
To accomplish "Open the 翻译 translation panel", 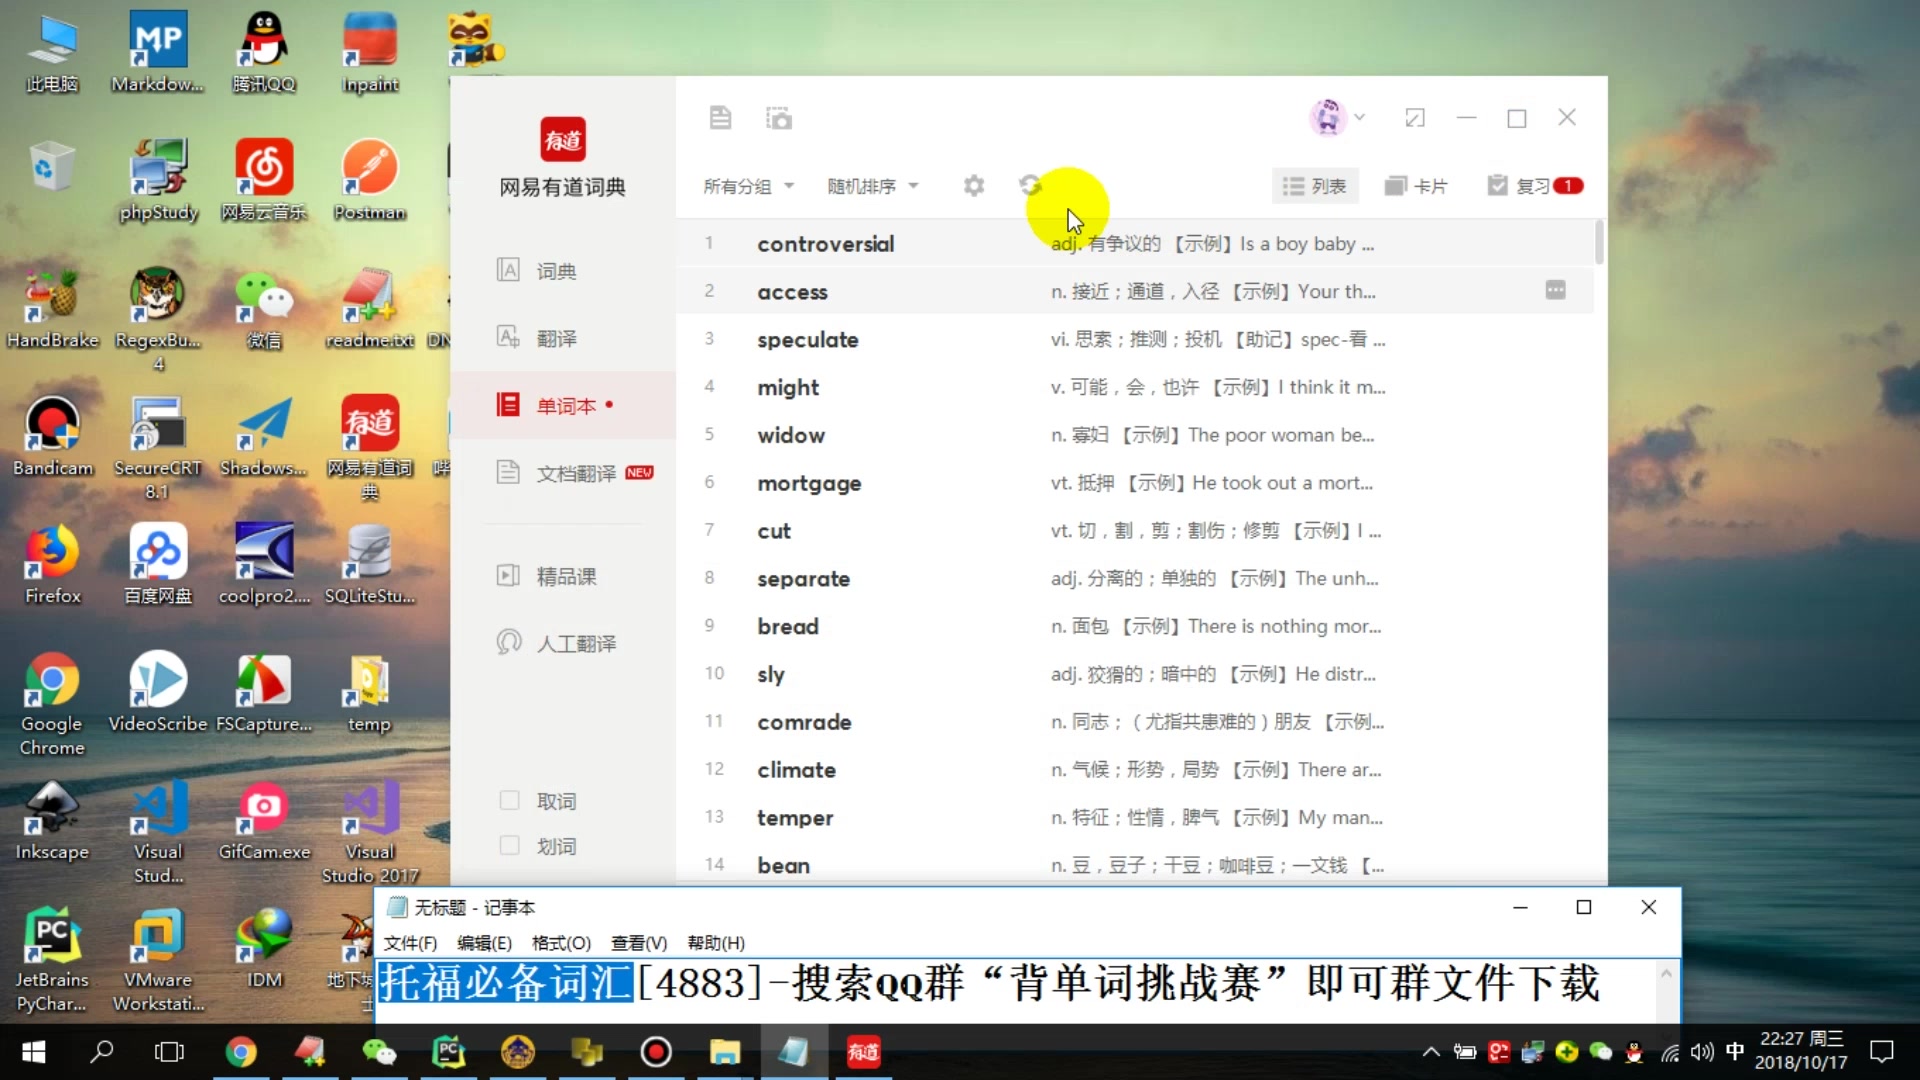I will point(556,337).
